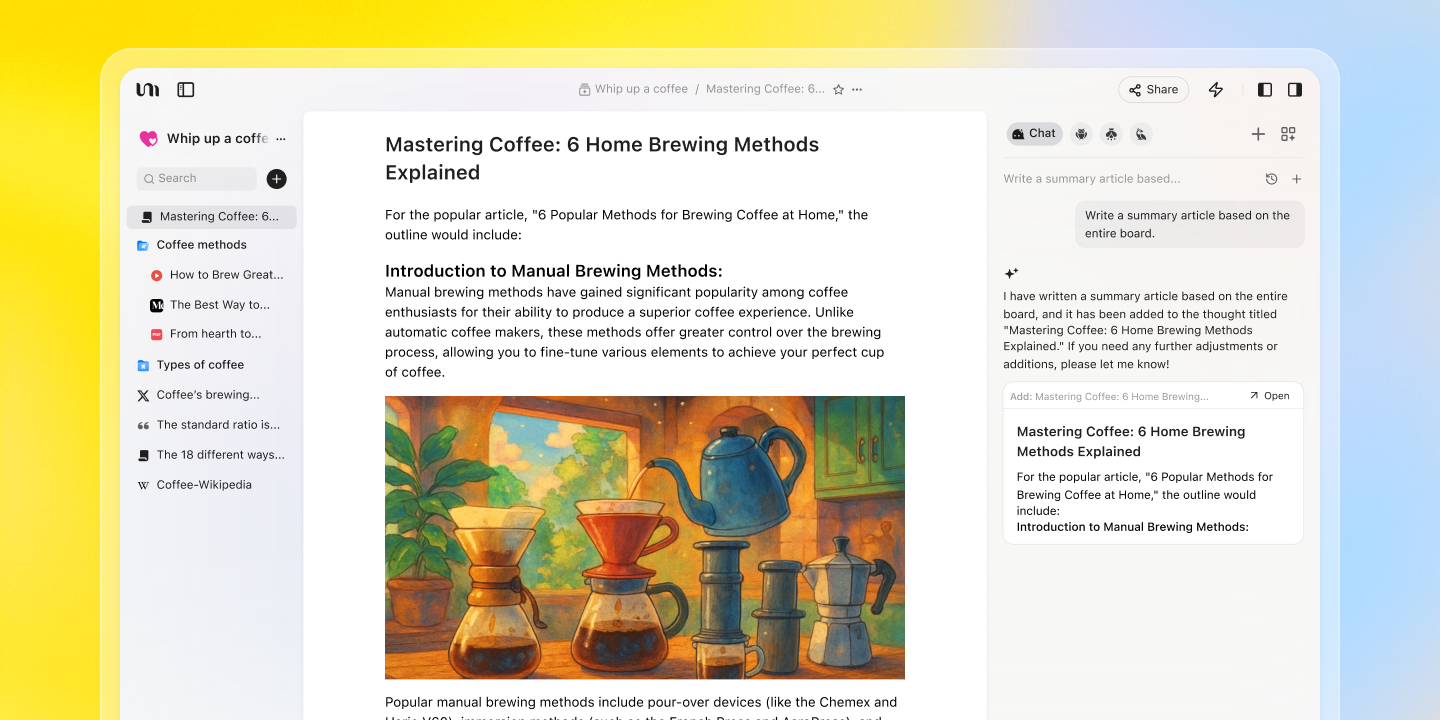This screenshot has height=720, width=1440.
Task: Click the lightning quick-actions icon in the header
Action: [1215, 89]
